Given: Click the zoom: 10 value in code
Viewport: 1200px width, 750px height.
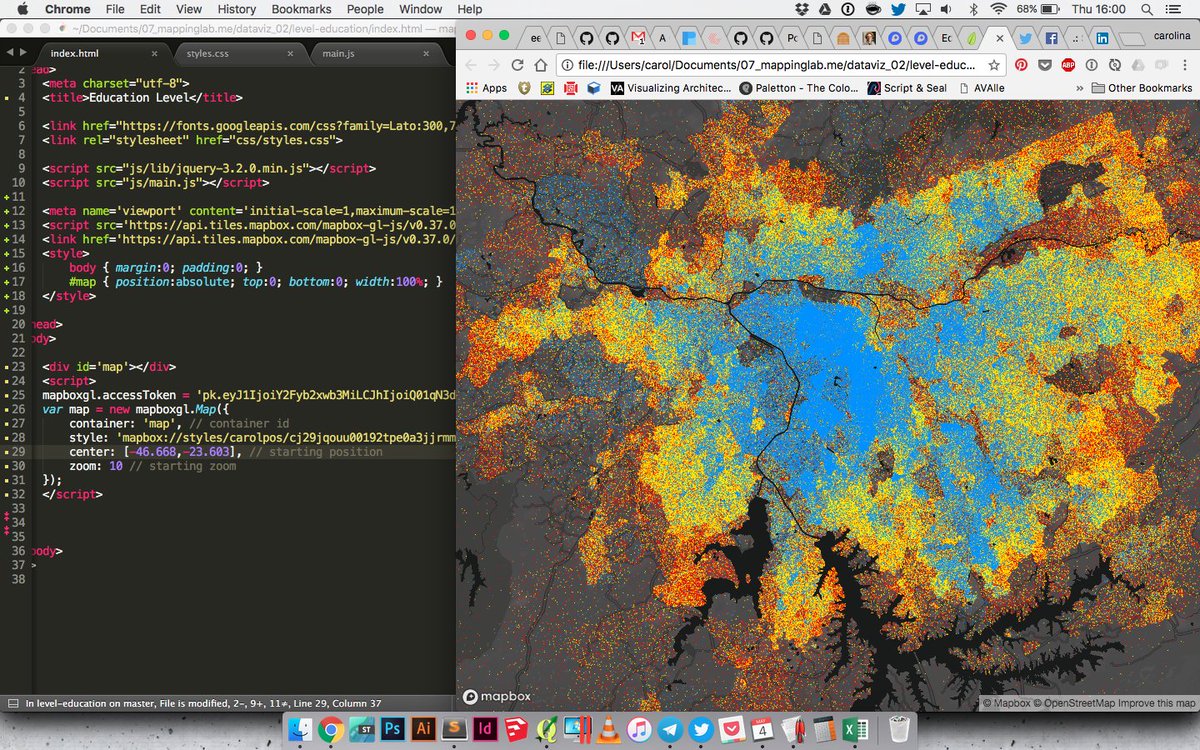Looking at the screenshot, I should [95, 466].
